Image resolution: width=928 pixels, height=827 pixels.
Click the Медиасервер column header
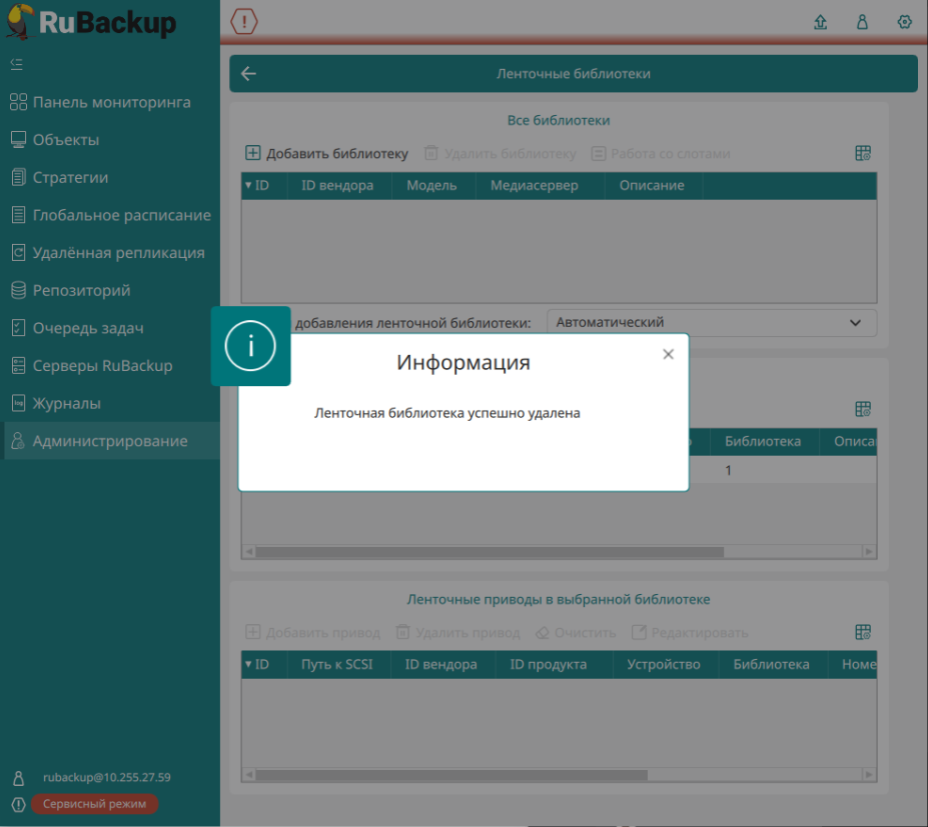click(x=534, y=186)
